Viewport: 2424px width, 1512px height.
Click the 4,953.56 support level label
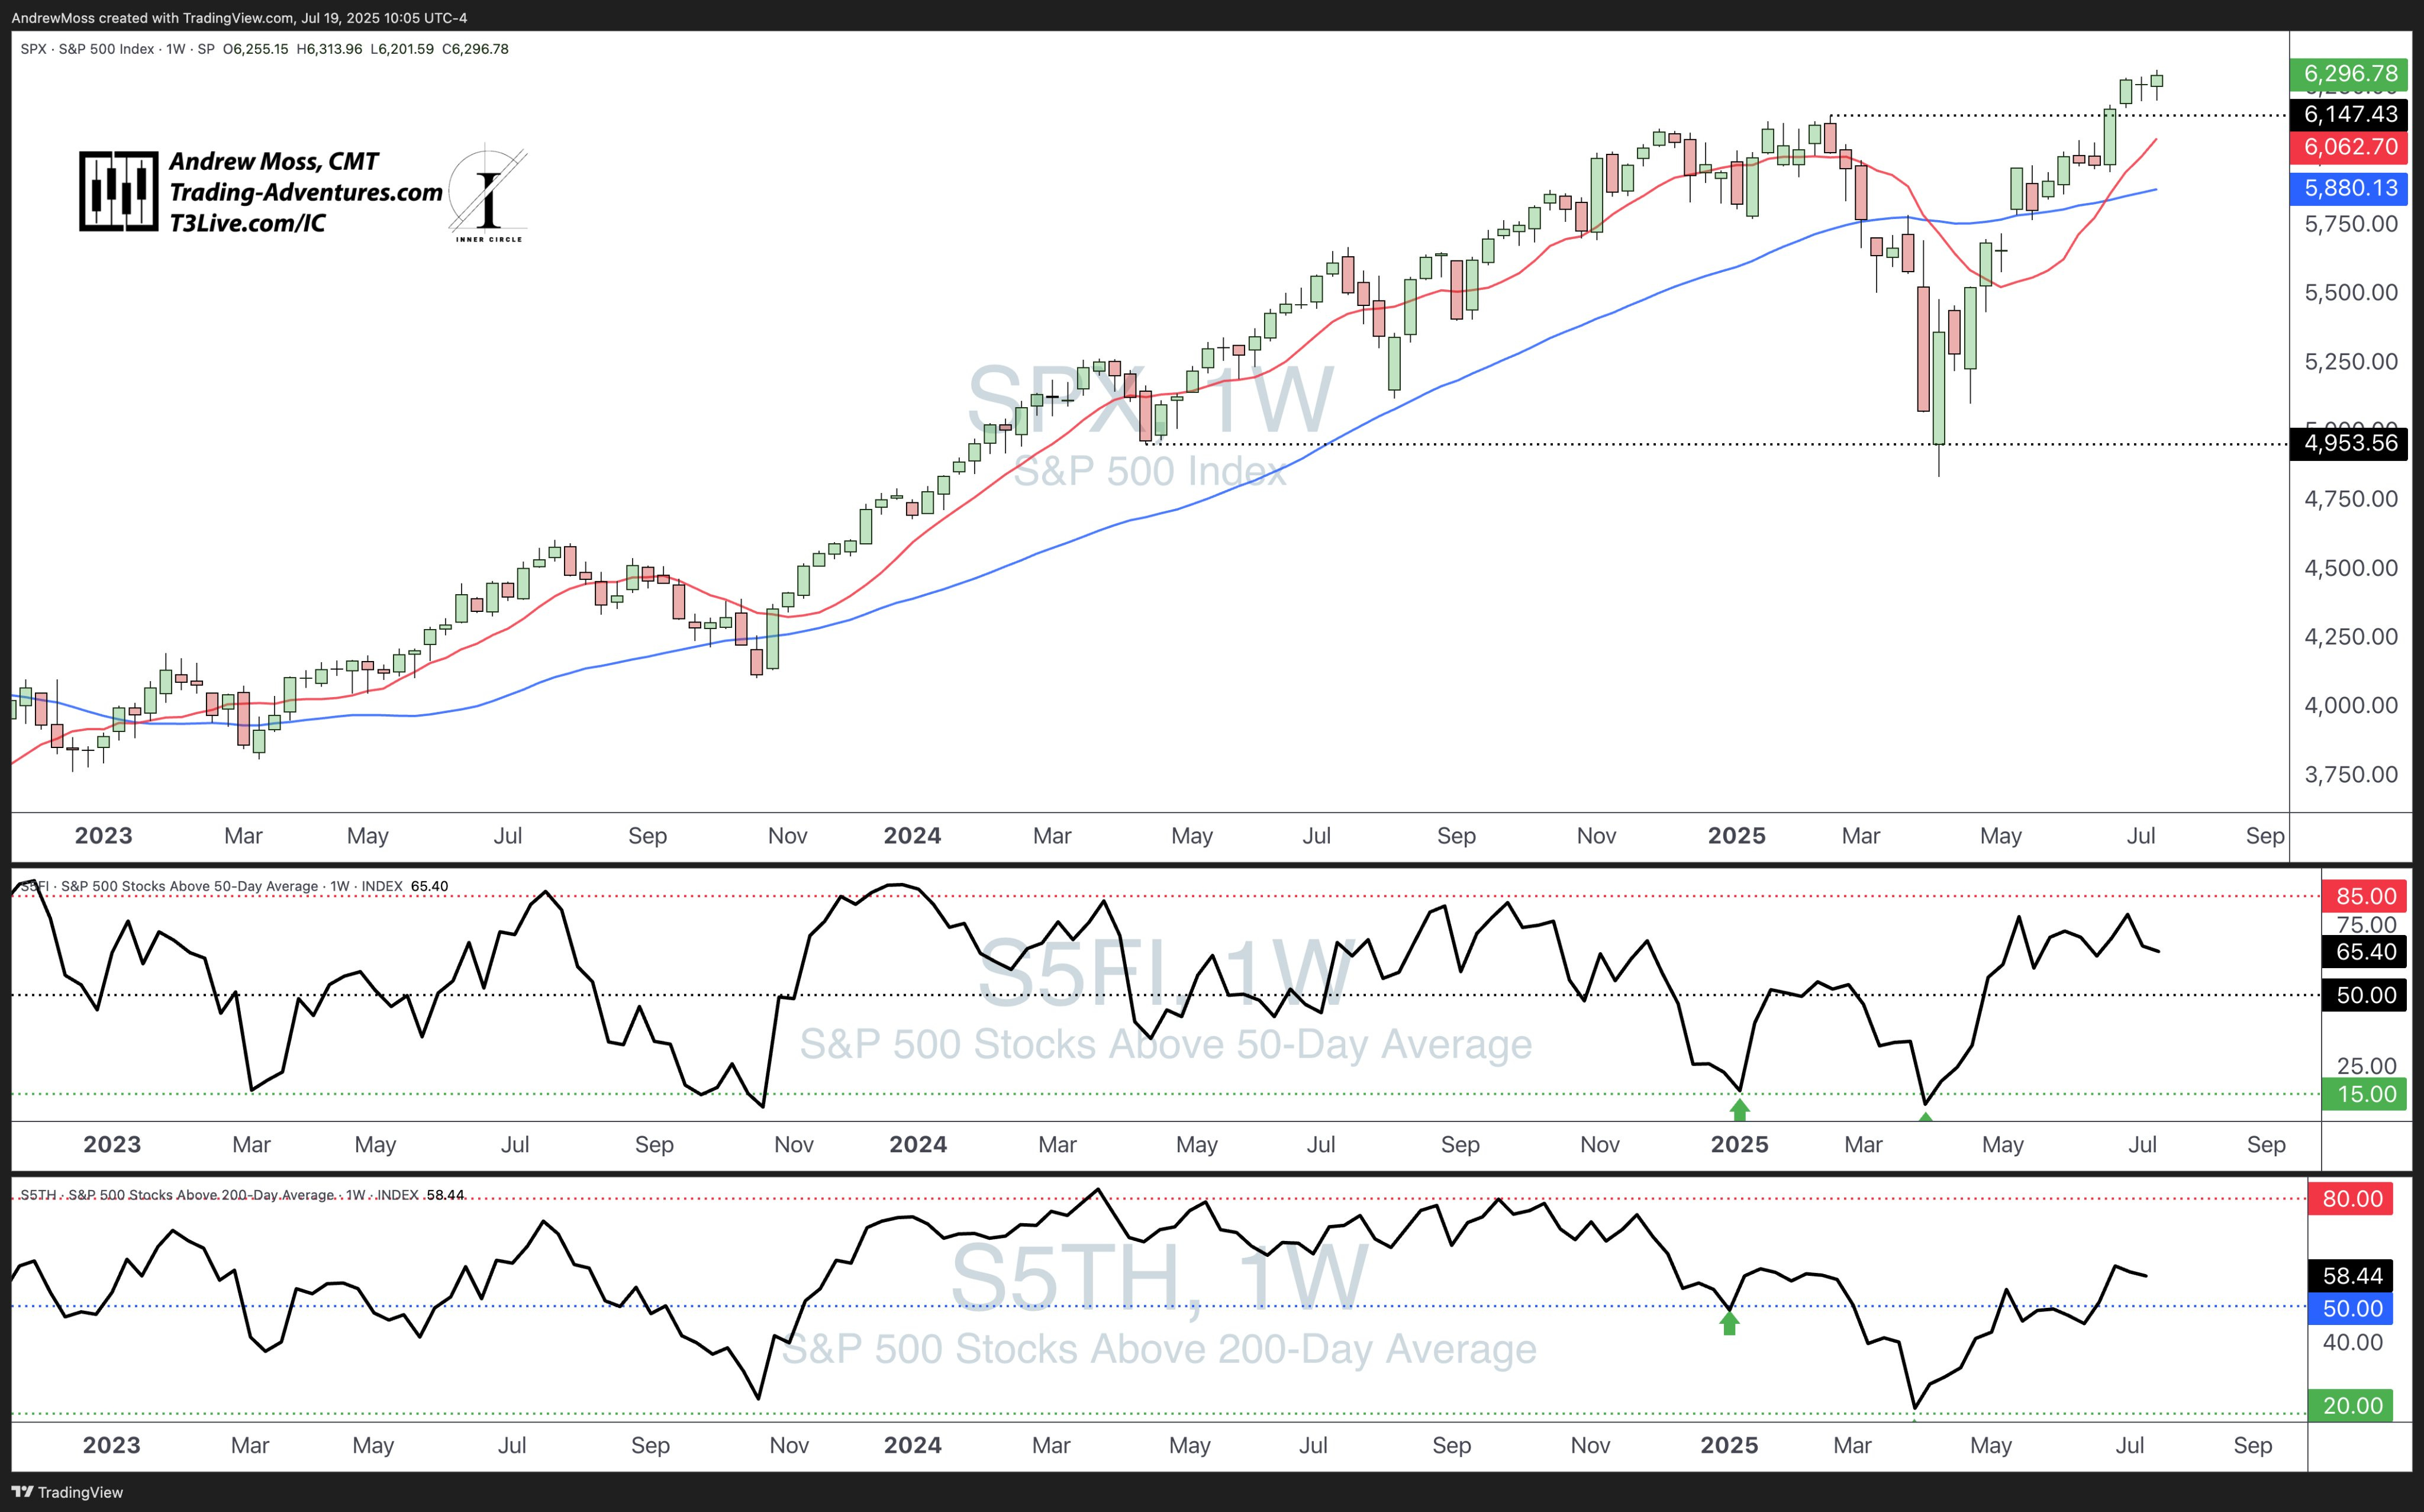[x=2349, y=443]
